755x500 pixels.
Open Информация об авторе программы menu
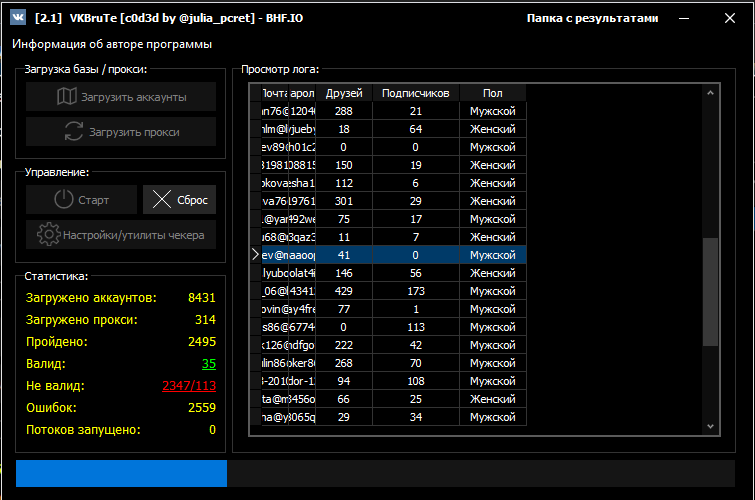112,44
